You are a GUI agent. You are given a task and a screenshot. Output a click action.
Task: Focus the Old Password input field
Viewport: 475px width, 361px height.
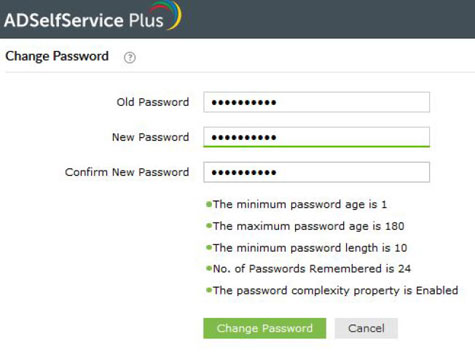pyautogui.click(x=316, y=102)
